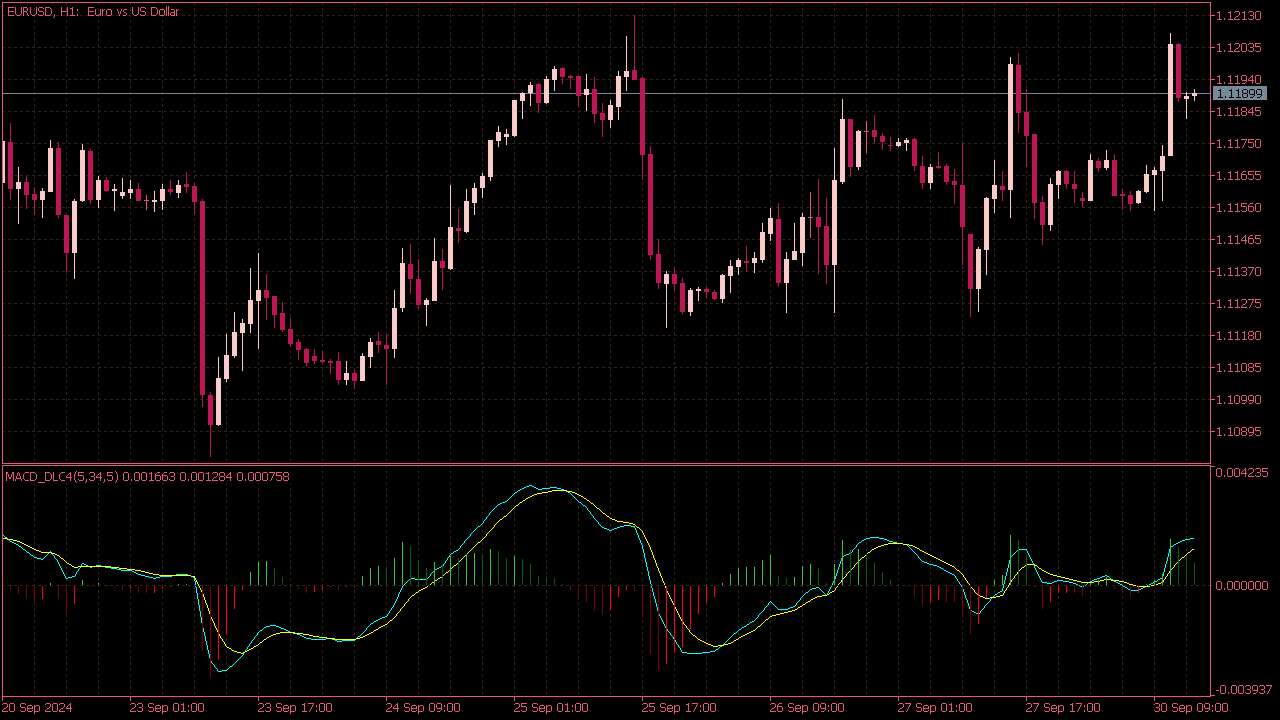Click the 23 Sep 01:00 time label
1280x720 pixels.
point(167,708)
